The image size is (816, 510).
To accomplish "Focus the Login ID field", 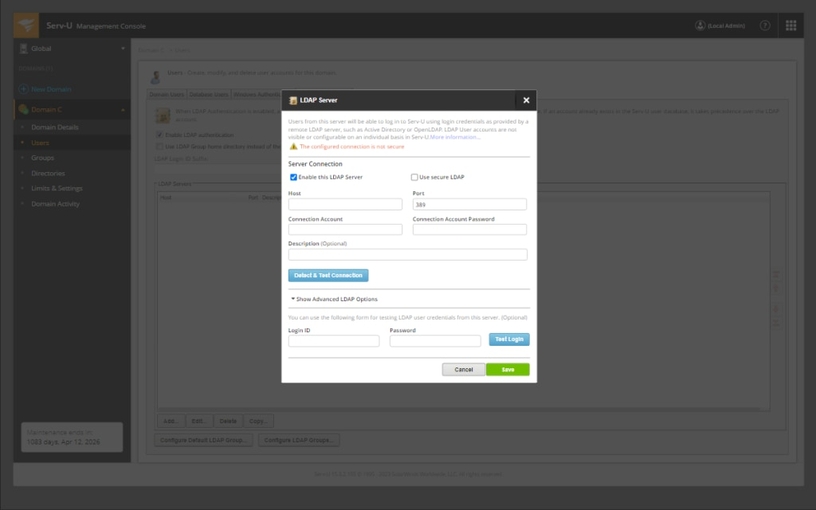I will click(x=334, y=341).
